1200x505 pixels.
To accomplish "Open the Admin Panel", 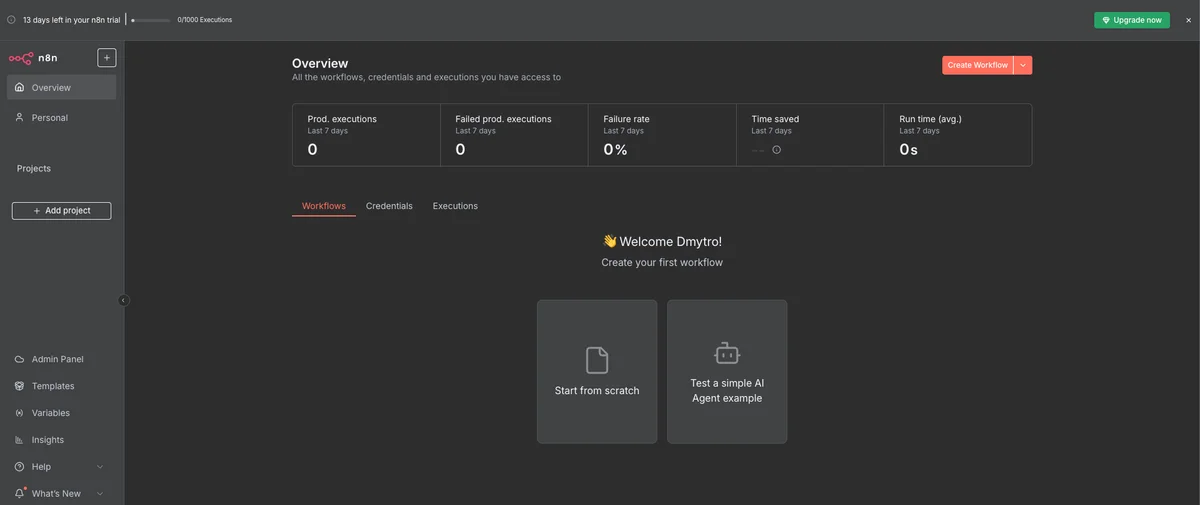I will (x=61, y=359).
